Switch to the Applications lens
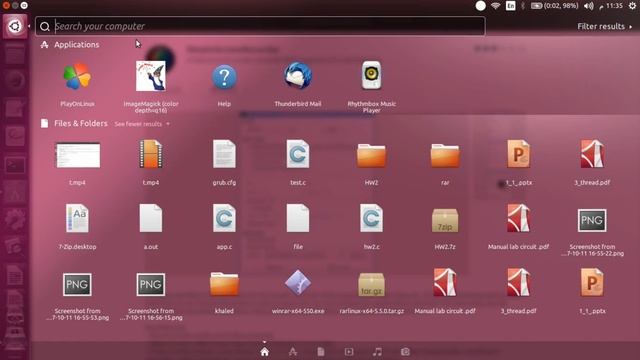 tap(293, 351)
